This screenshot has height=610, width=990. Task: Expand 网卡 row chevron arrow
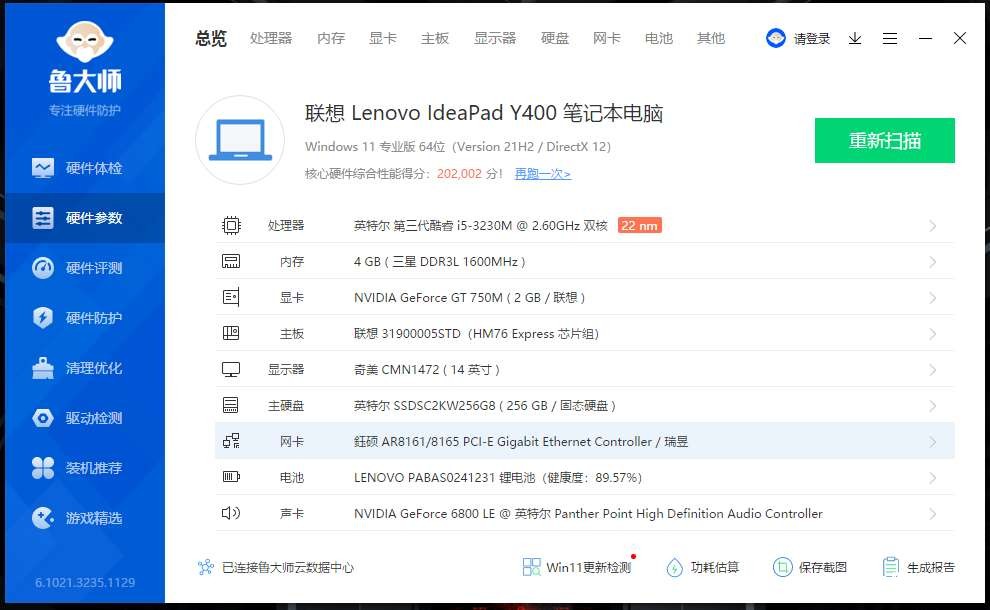point(933,442)
